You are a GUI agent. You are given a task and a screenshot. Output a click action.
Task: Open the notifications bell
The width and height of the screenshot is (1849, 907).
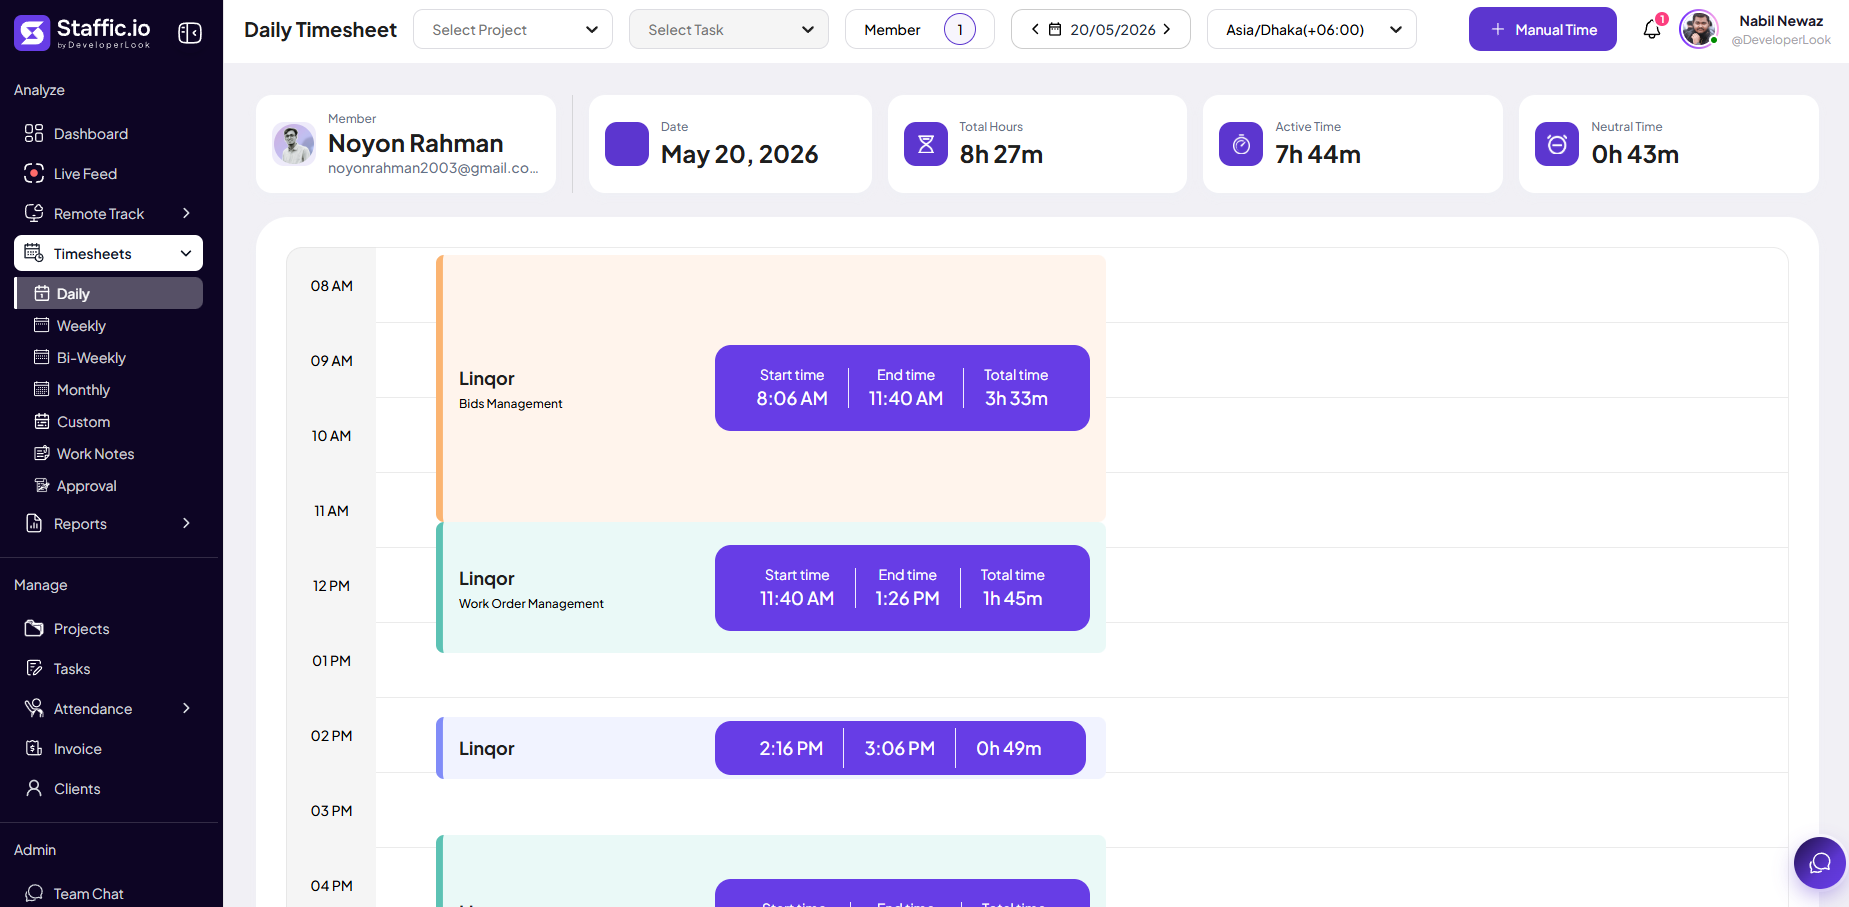pyautogui.click(x=1652, y=30)
